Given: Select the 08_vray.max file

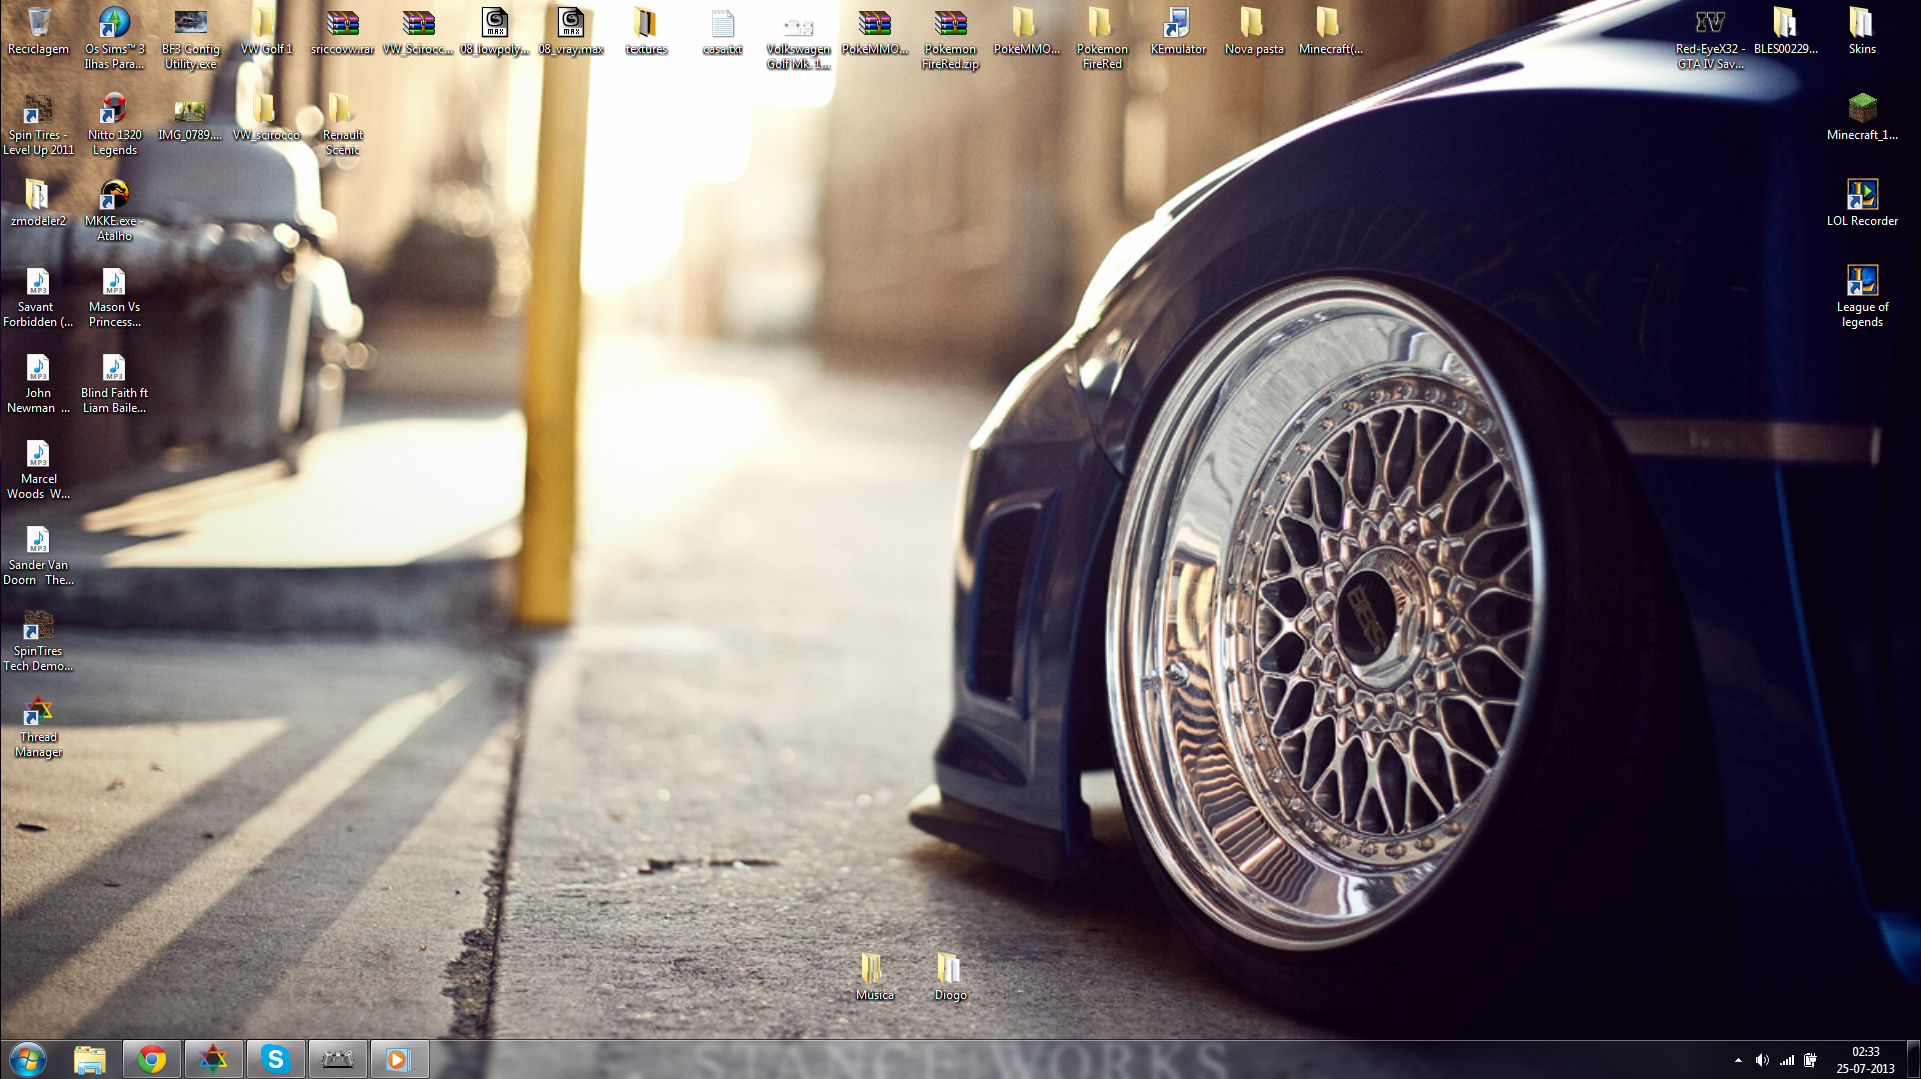Looking at the screenshot, I should pos(570,32).
